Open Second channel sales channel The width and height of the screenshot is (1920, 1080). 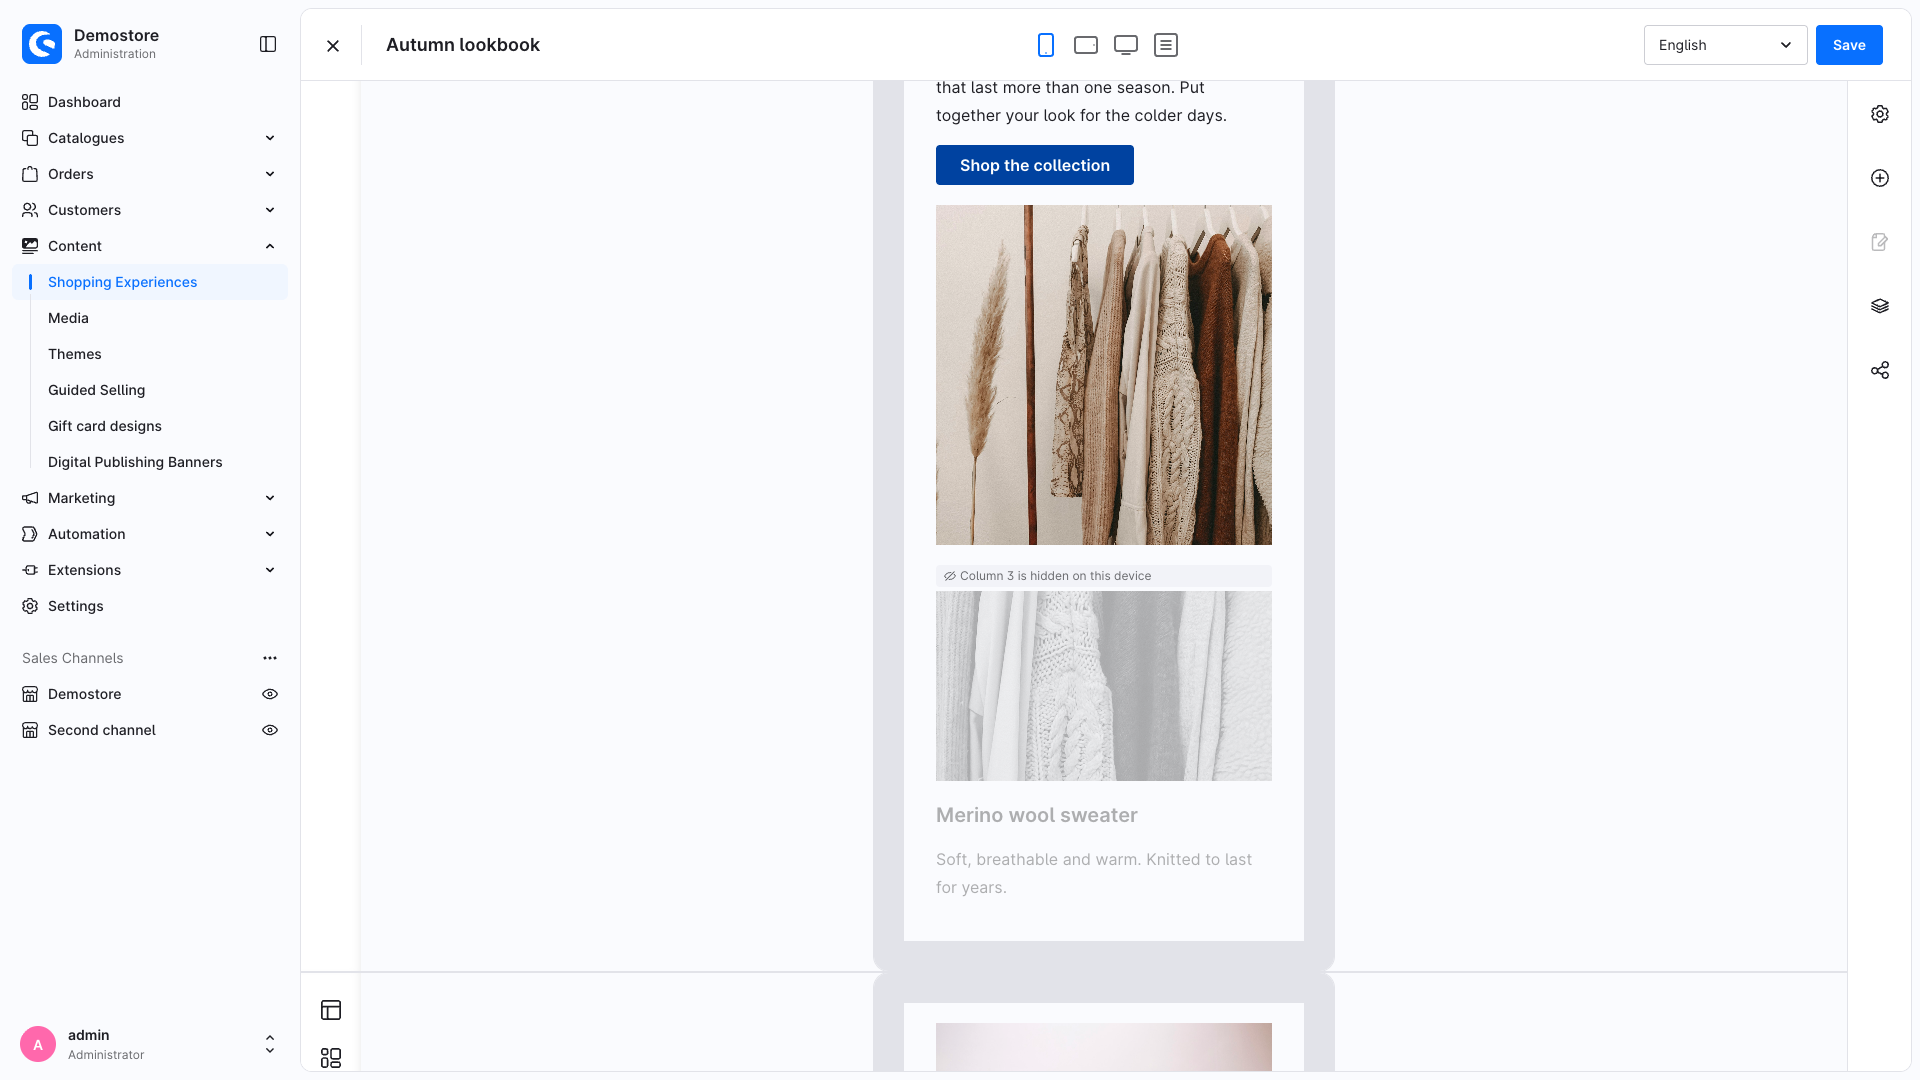coord(101,730)
